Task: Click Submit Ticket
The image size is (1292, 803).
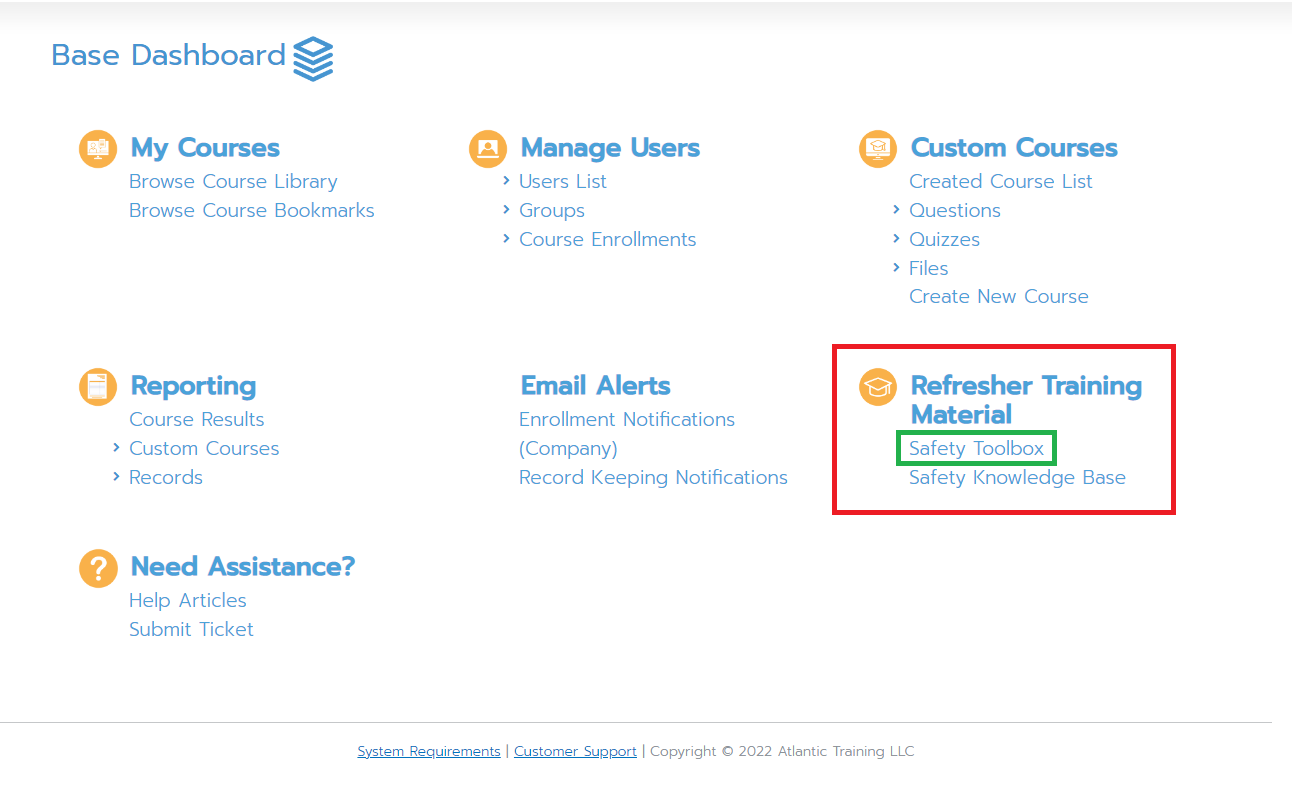Action: click(x=191, y=629)
